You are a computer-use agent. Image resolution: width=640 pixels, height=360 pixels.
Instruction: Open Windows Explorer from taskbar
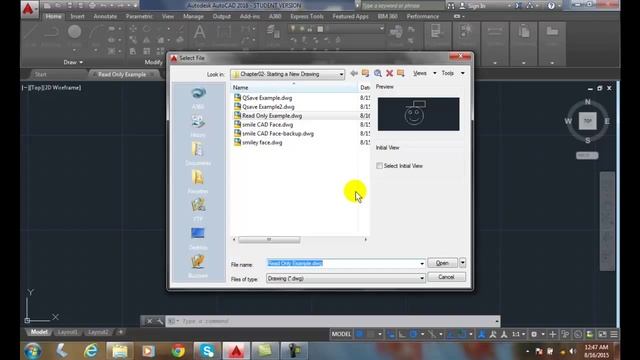point(120,351)
